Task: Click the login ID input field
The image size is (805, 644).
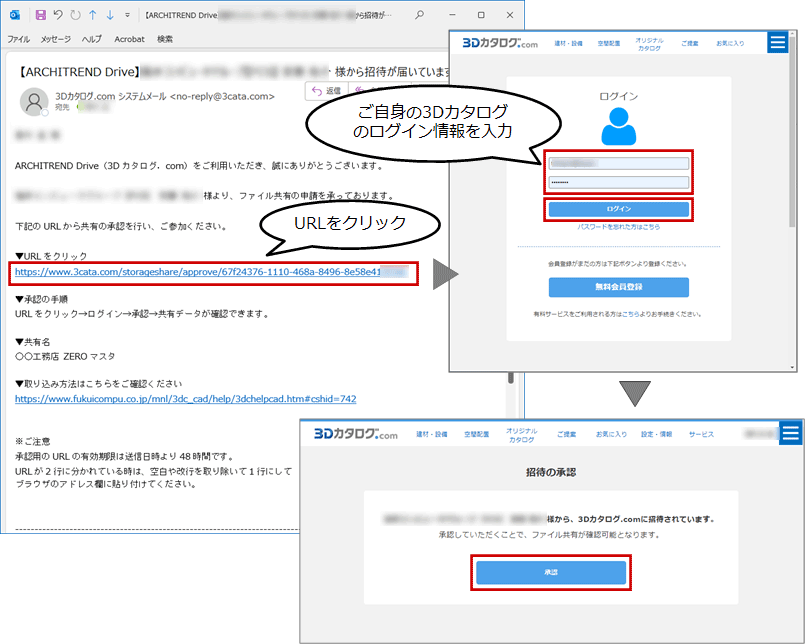Action: point(619,163)
